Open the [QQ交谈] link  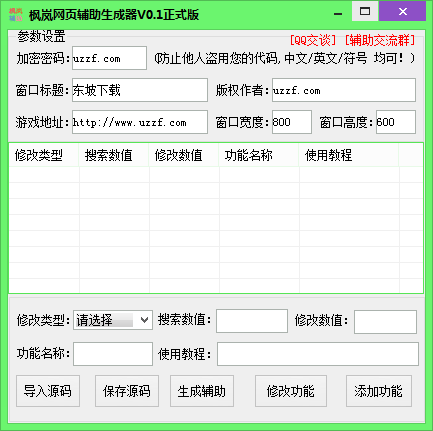(312, 40)
